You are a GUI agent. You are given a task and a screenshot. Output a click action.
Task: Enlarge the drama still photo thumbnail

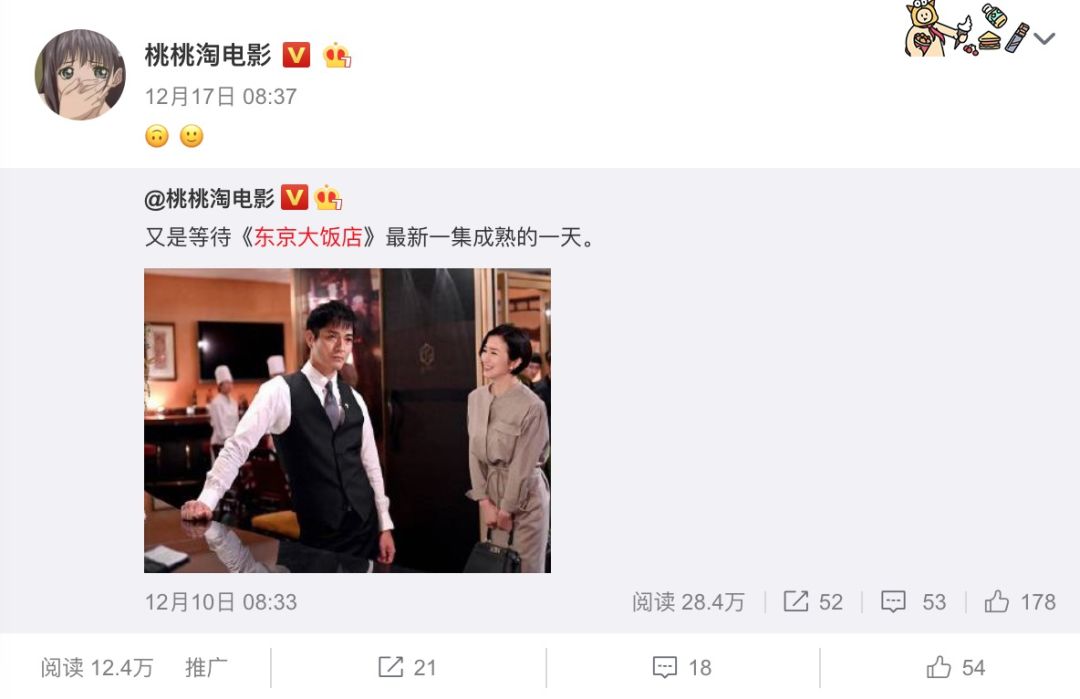tap(347, 420)
